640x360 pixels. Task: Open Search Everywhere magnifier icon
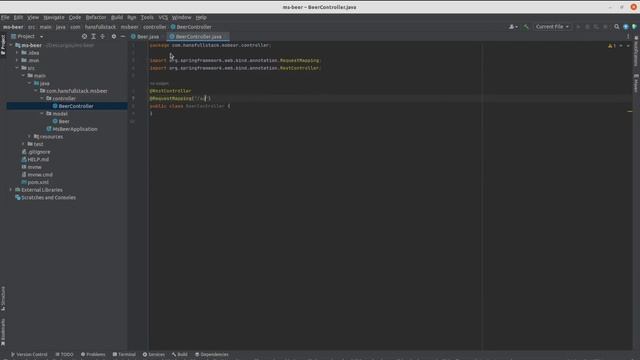click(x=617, y=27)
